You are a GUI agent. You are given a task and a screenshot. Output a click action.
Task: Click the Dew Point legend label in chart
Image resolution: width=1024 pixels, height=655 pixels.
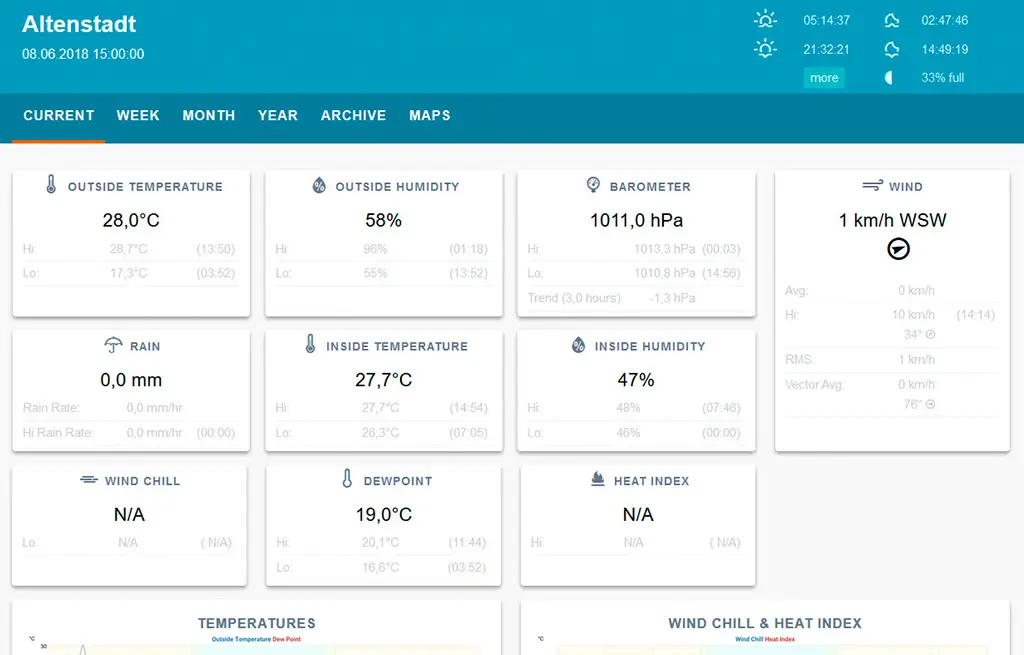coord(287,639)
